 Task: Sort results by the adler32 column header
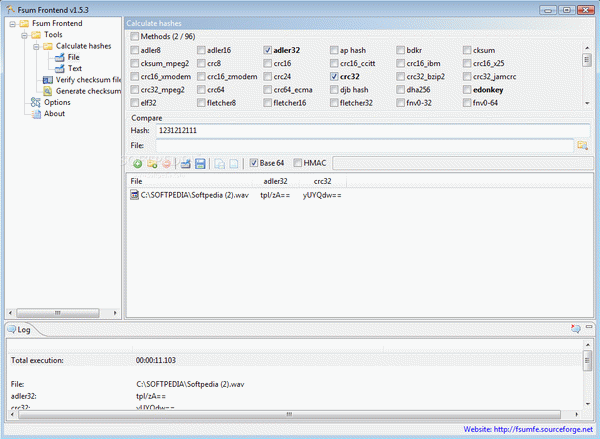tap(274, 181)
